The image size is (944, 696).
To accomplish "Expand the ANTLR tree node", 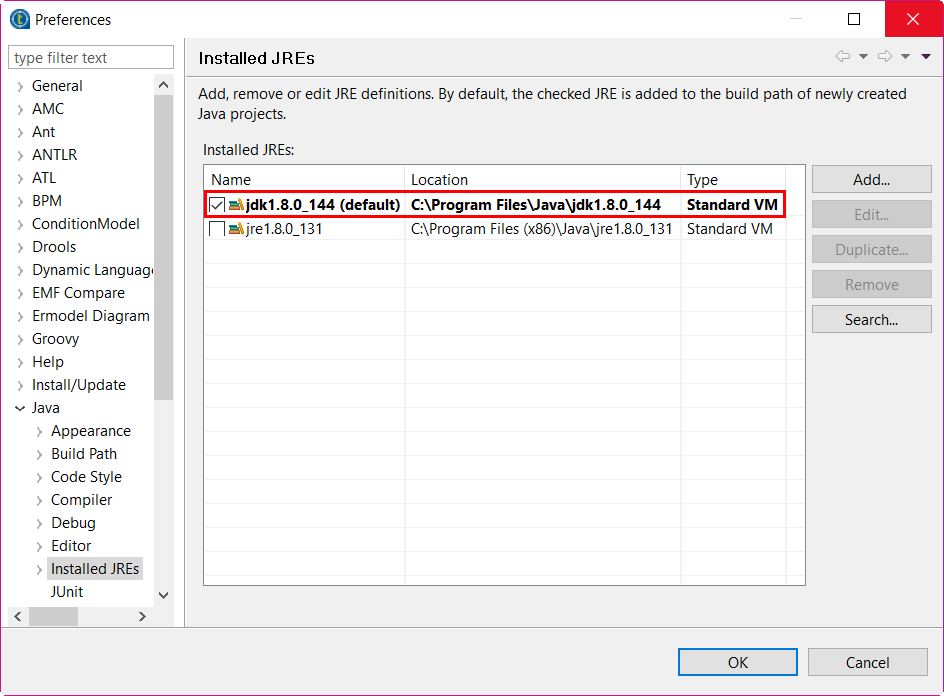I will (x=20, y=155).
